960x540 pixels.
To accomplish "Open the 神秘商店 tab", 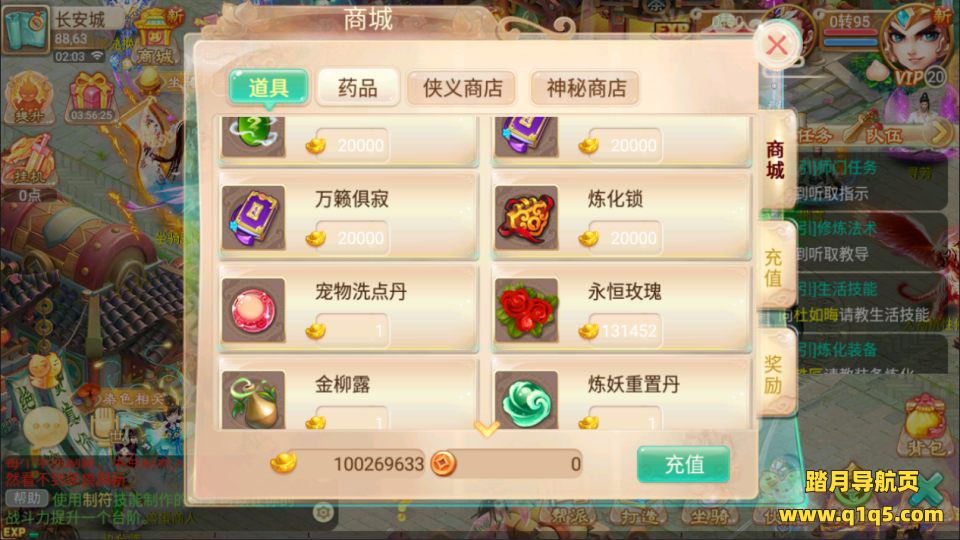I will click(x=586, y=88).
